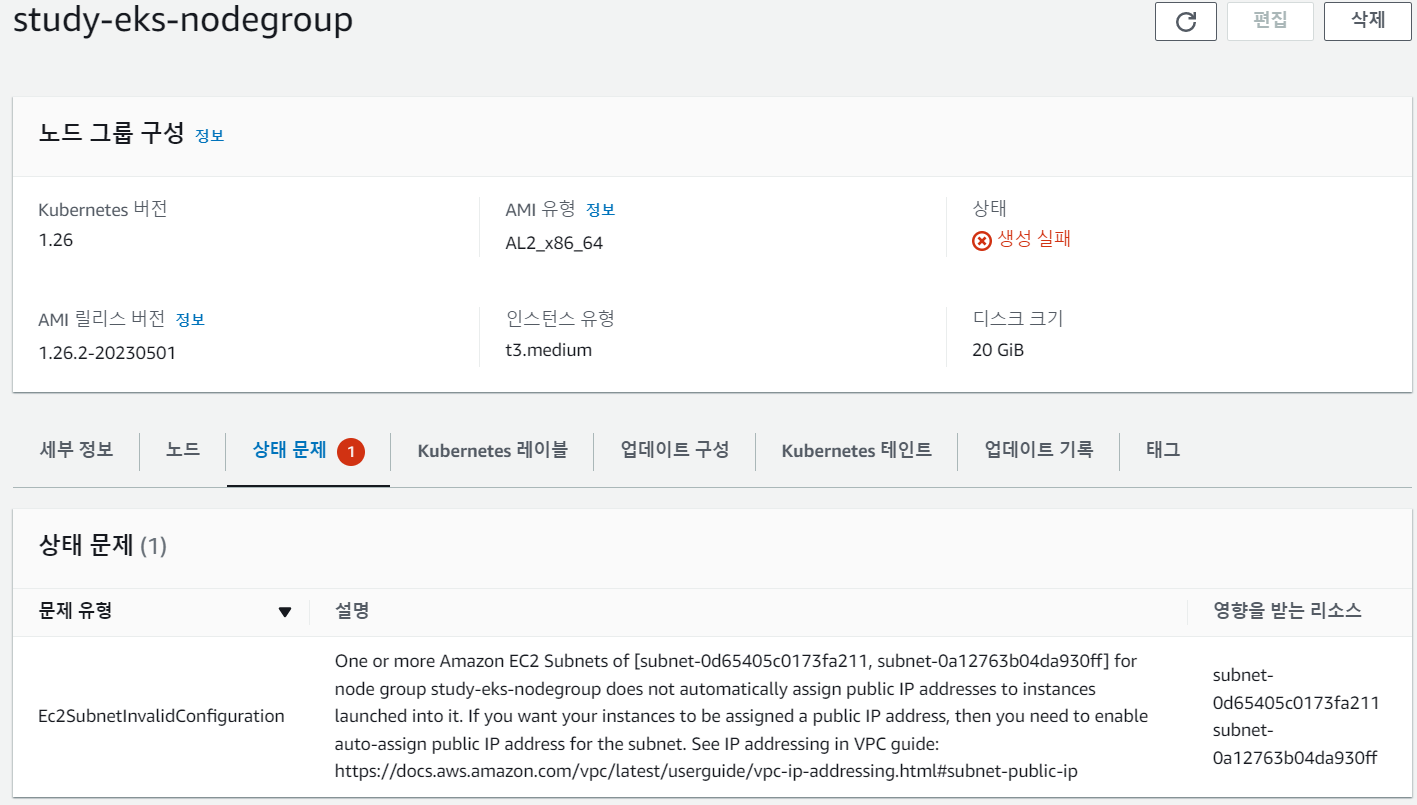Click the vpc-ip-addressing documentation URL text
This screenshot has height=805, width=1417.
pyautogui.click(x=707, y=772)
